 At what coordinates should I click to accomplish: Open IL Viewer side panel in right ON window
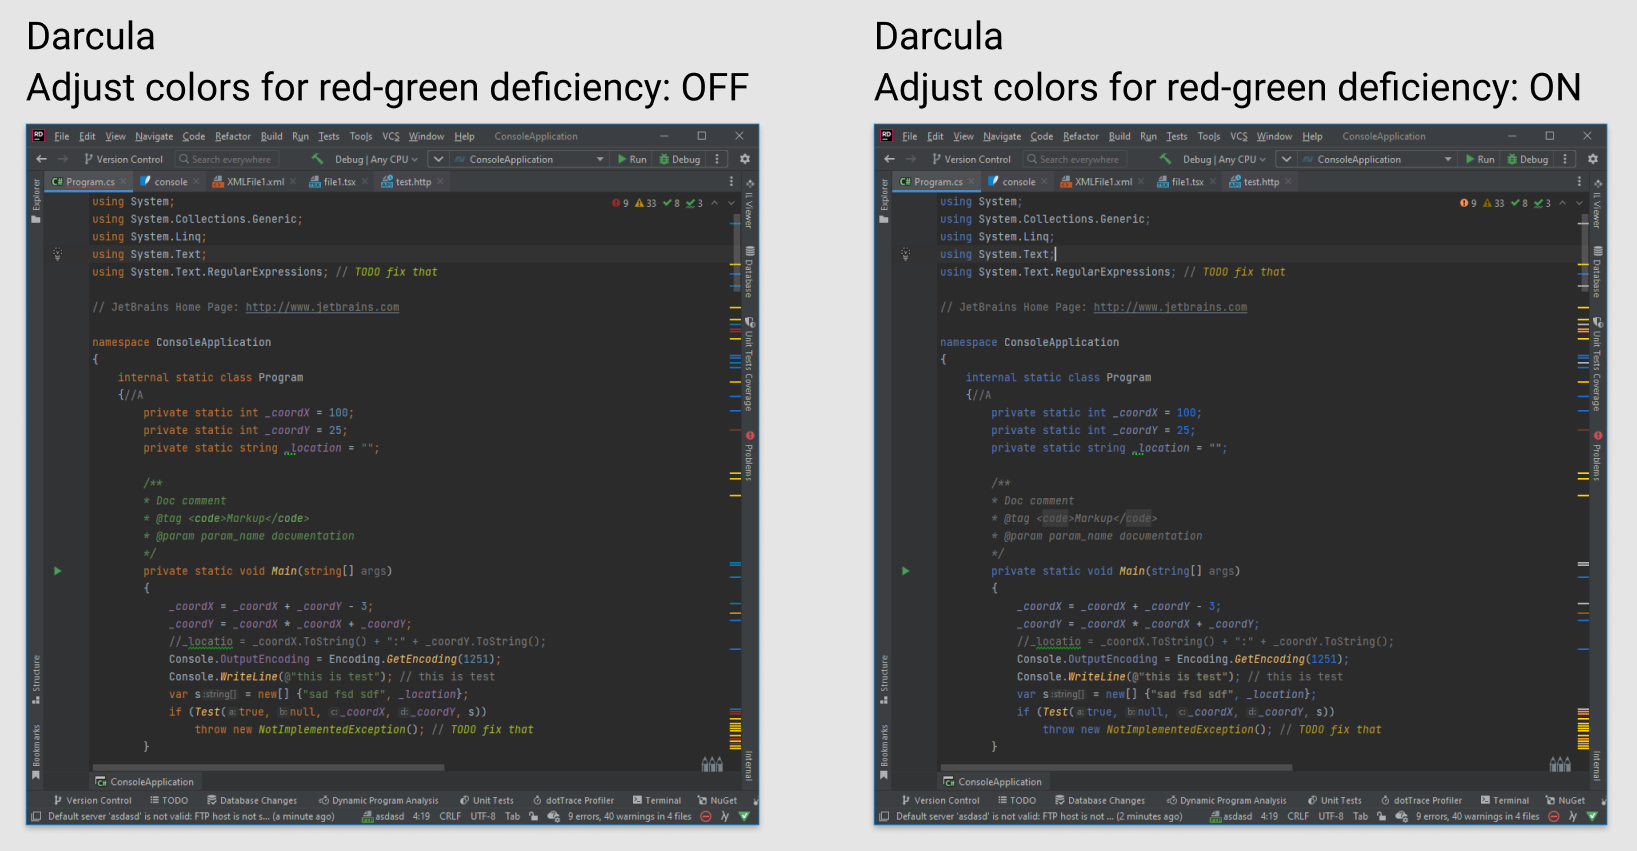(x=1597, y=204)
